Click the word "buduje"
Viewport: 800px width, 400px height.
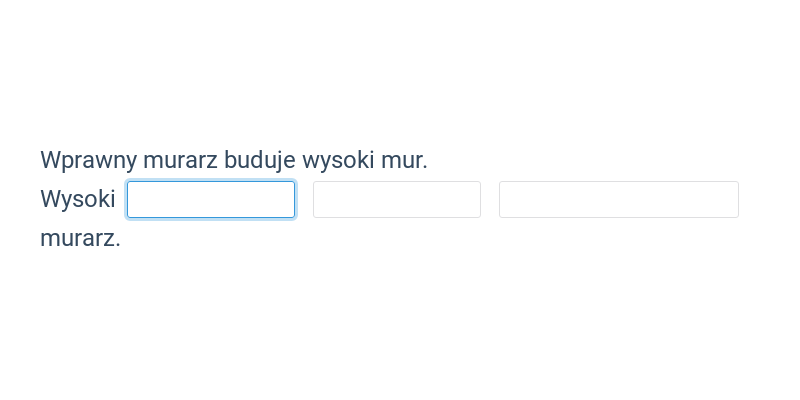(260, 160)
